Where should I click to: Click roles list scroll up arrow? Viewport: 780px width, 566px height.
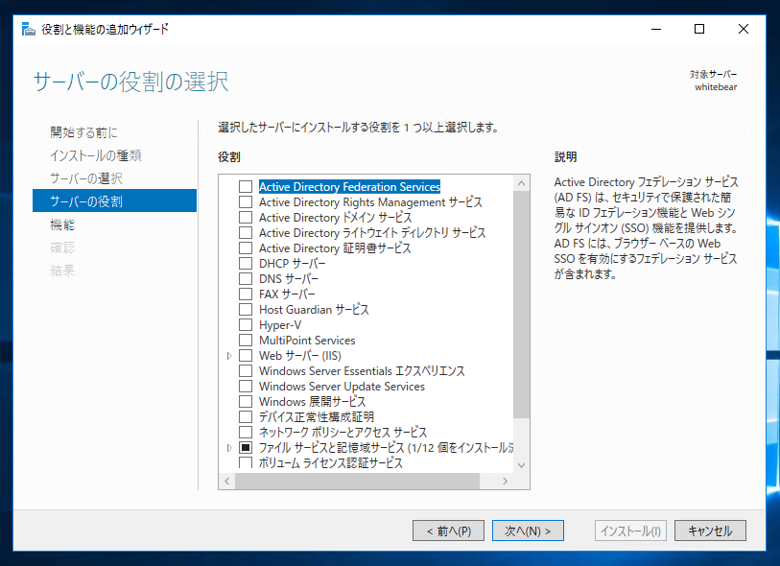[x=521, y=184]
